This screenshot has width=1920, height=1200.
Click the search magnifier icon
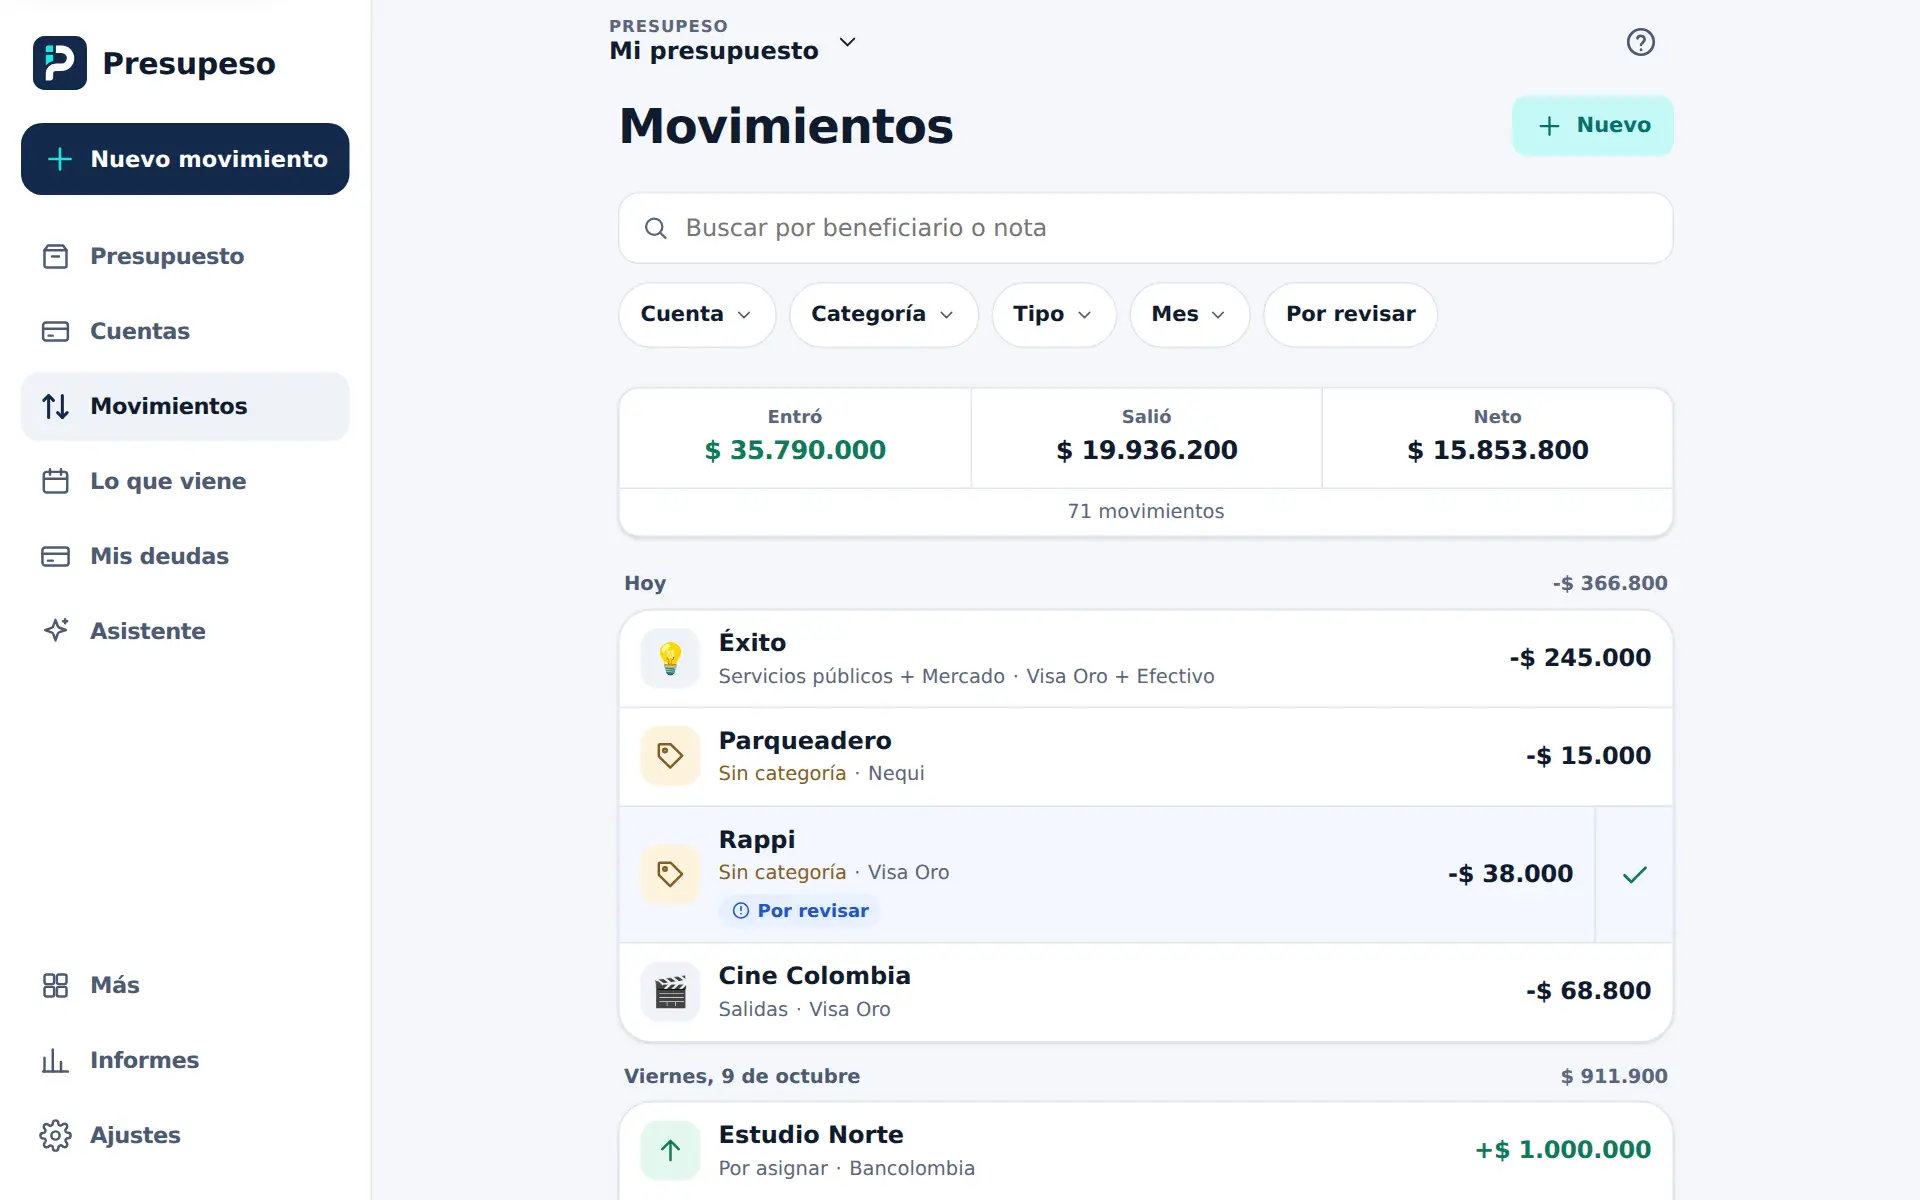pos(655,228)
